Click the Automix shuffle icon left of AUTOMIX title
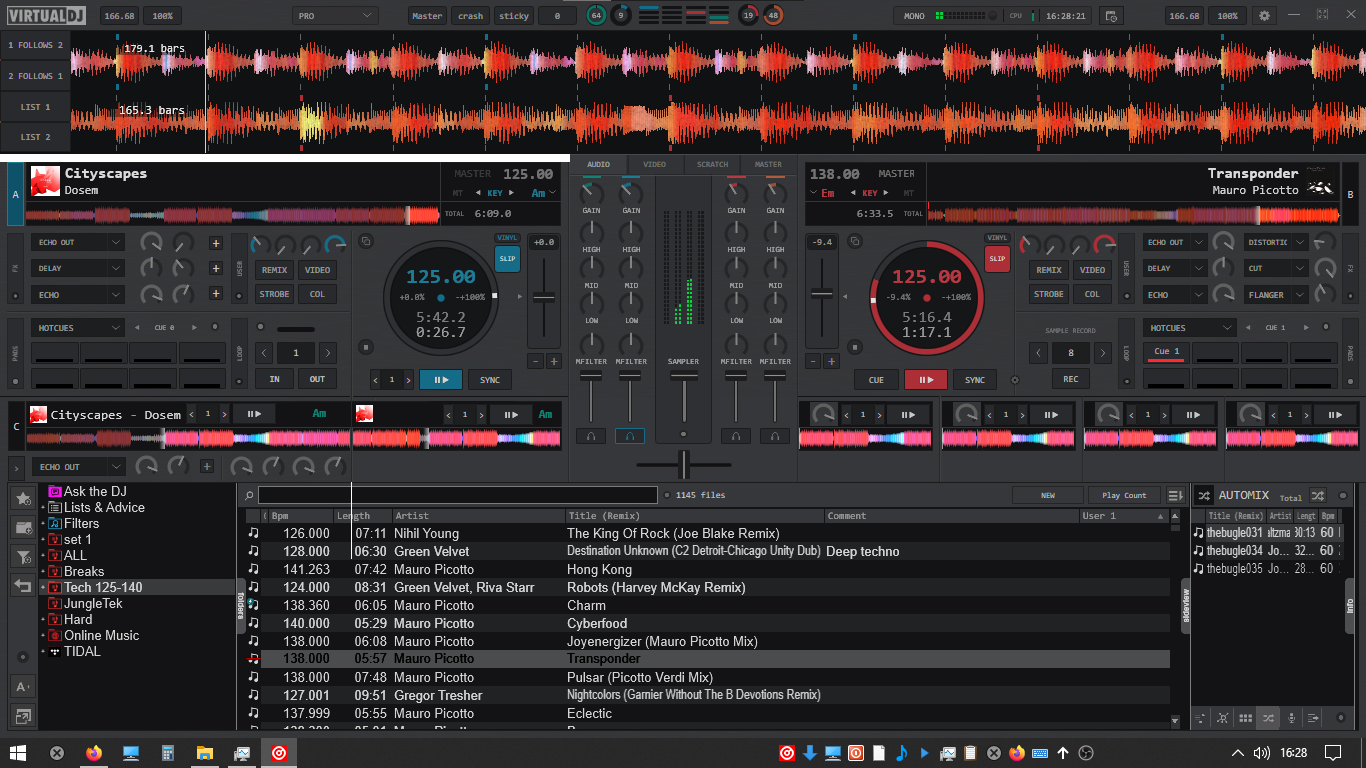Viewport: 1366px width, 768px height. point(1204,495)
